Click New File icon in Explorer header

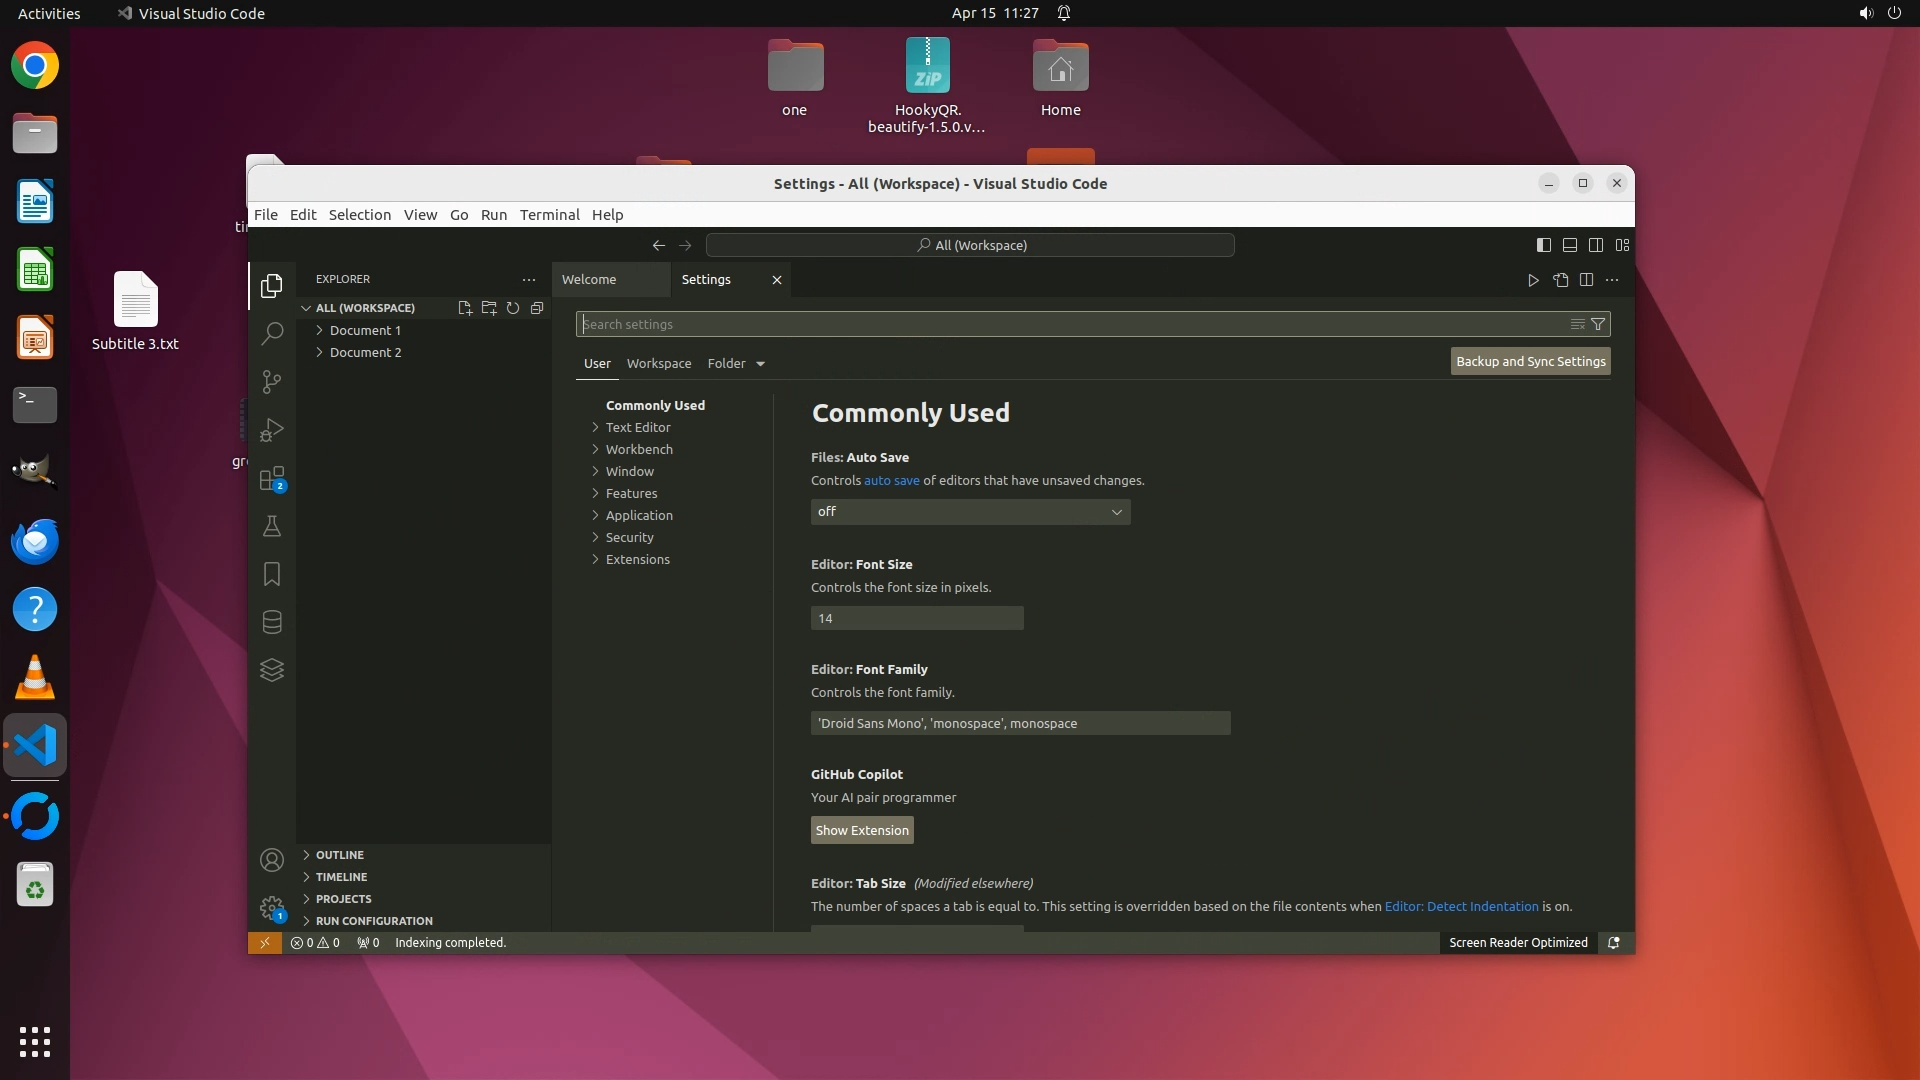(x=465, y=308)
